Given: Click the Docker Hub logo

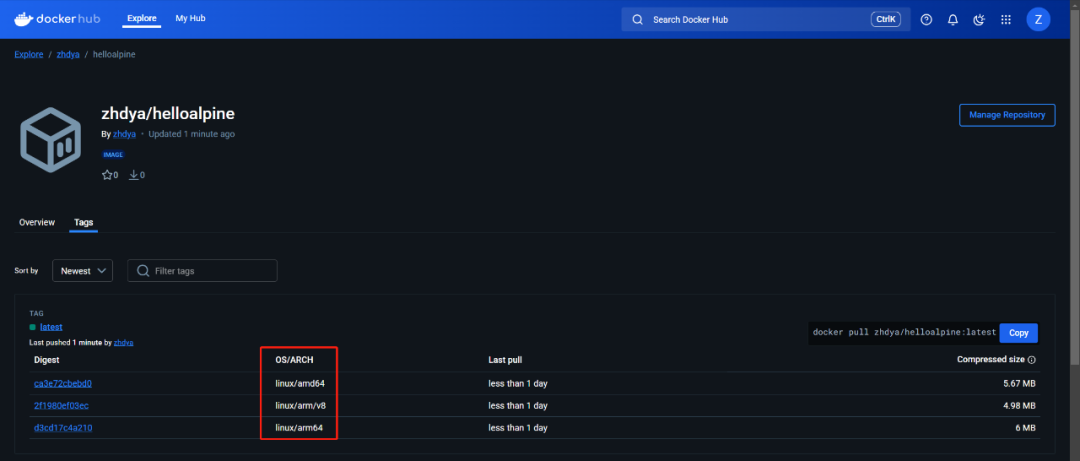Looking at the screenshot, I should (x=57, y=19).
